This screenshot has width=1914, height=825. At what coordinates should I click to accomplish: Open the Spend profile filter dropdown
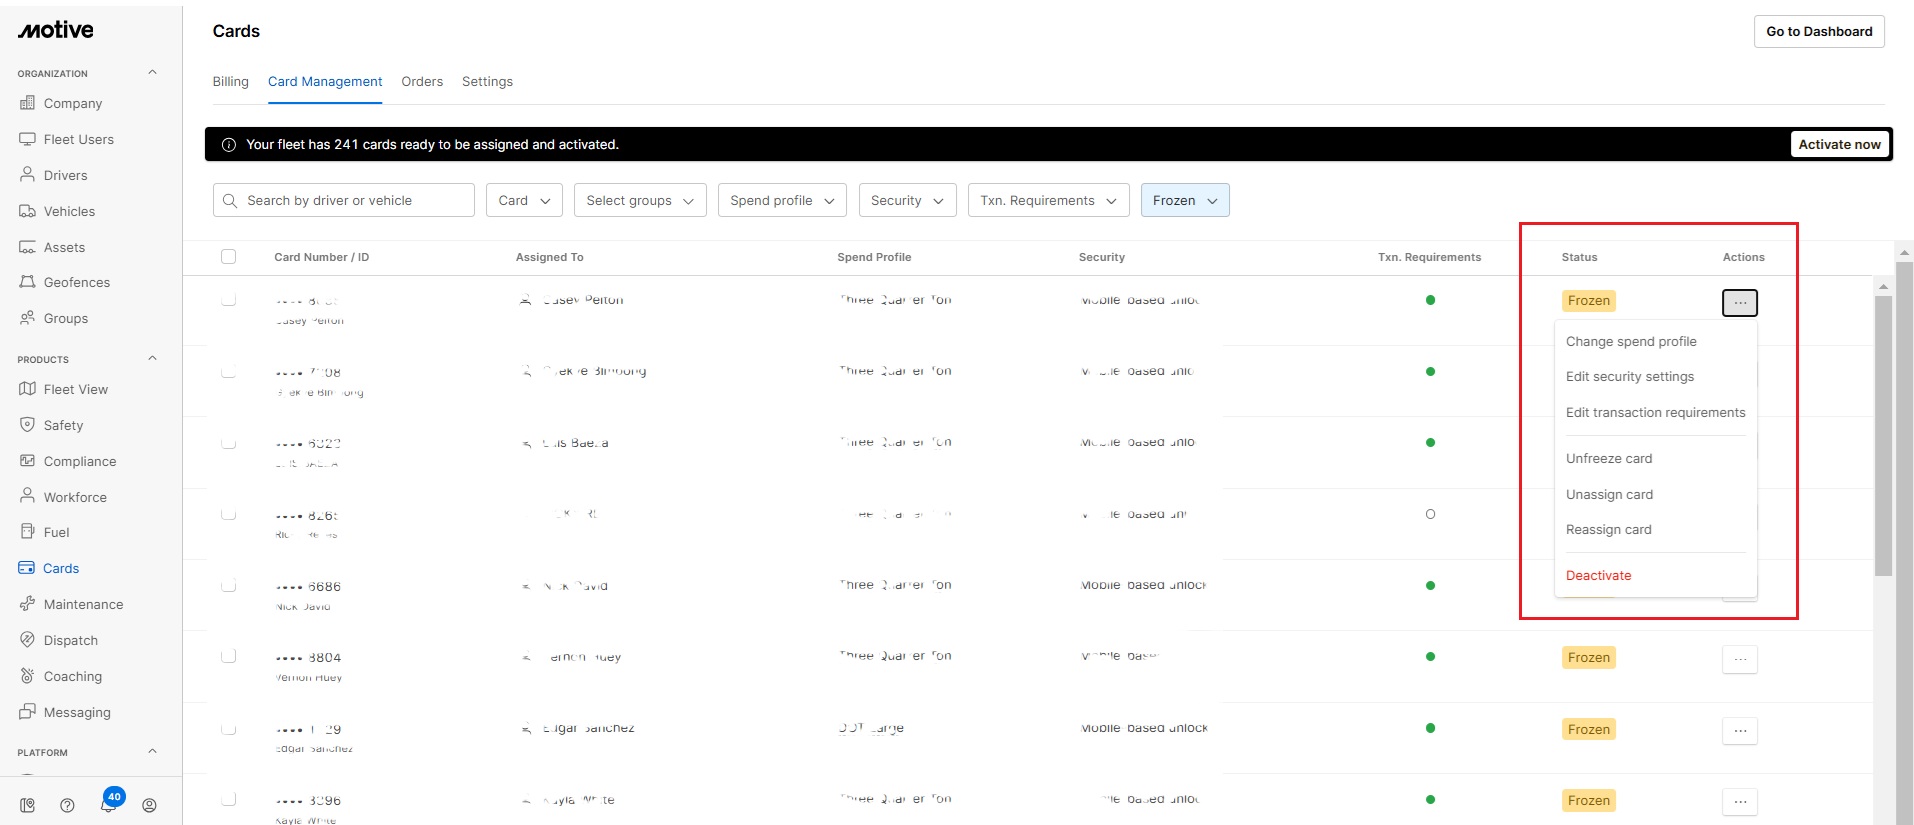click(781, 200)
